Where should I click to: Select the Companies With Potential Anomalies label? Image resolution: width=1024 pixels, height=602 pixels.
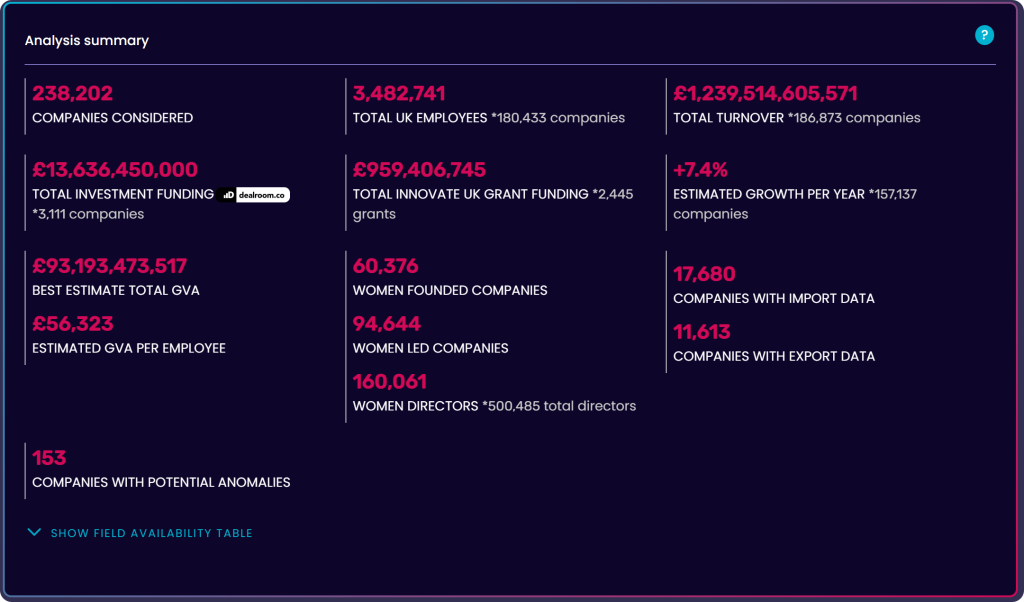click(x=161, y=482)
